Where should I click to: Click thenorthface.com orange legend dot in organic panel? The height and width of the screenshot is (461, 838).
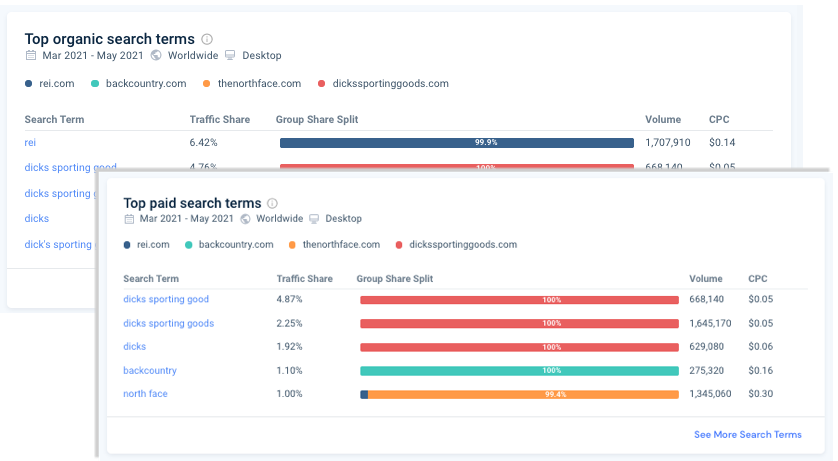pyautogui.click(x=206, y=83)
